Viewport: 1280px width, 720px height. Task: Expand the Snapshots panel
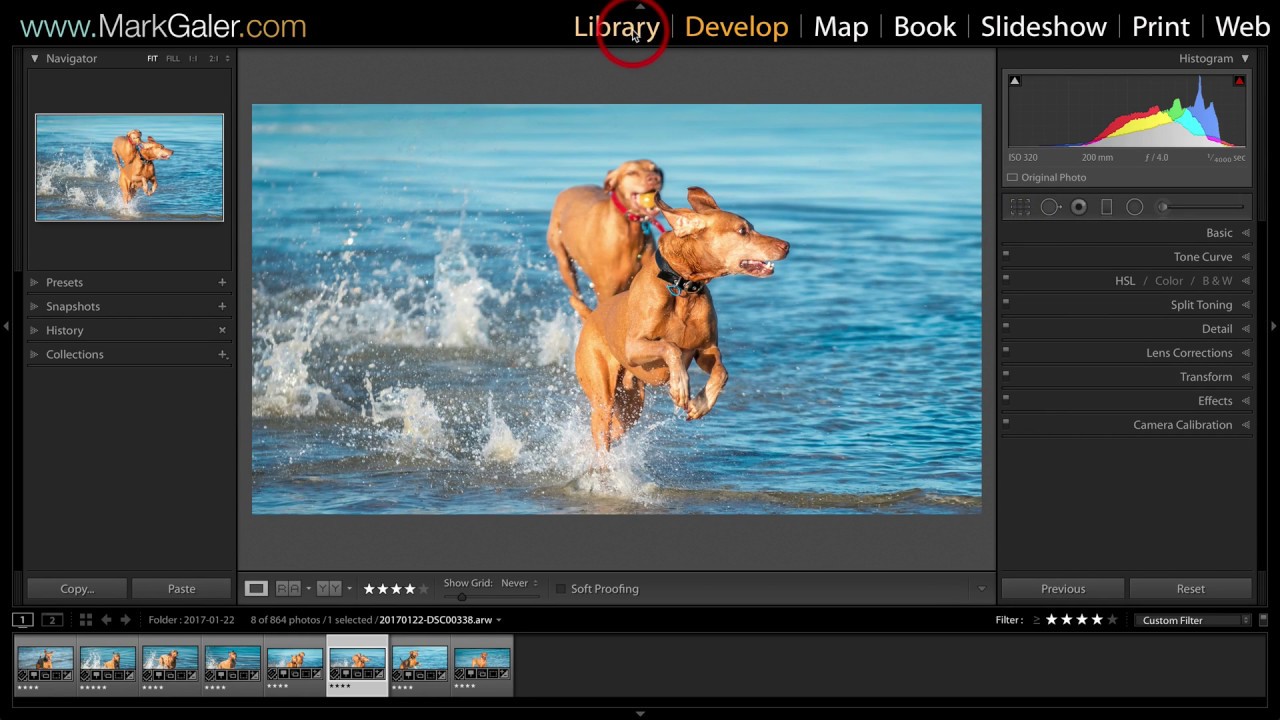(x=34, y=306)
